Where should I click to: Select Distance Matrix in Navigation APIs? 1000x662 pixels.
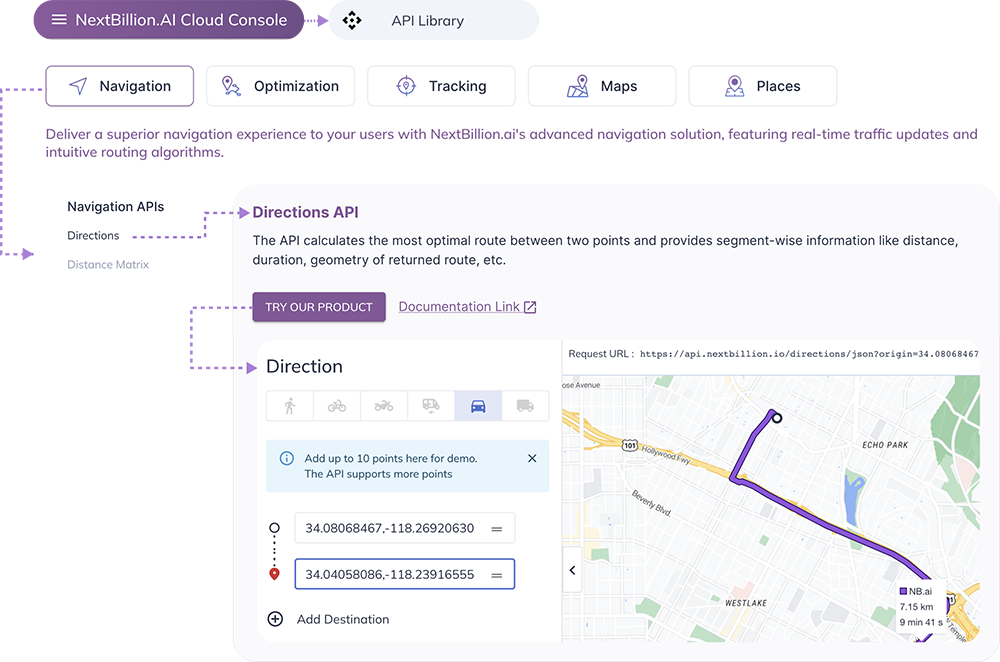click(108, 265)
